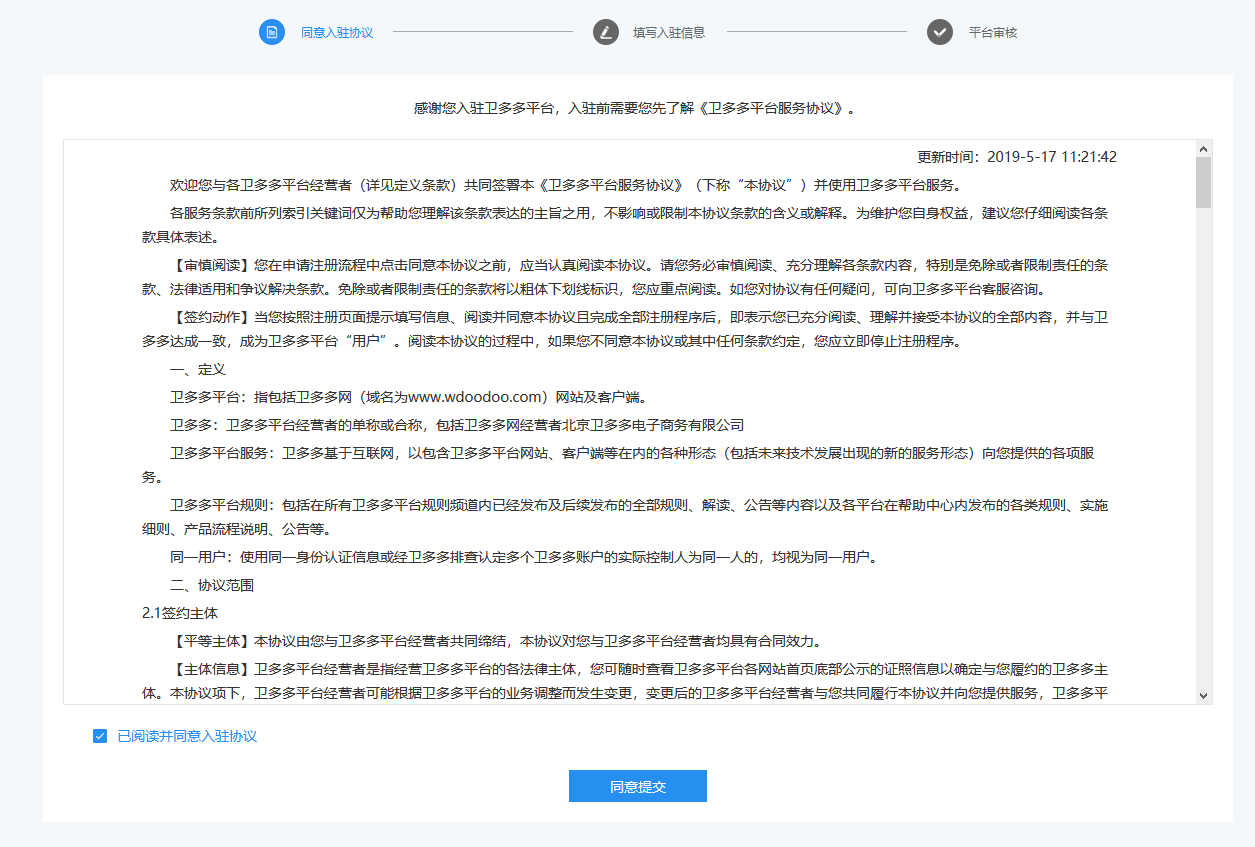
Task: Click the 【审慎阅读】 paragraph label
Action: click(212, 265)
